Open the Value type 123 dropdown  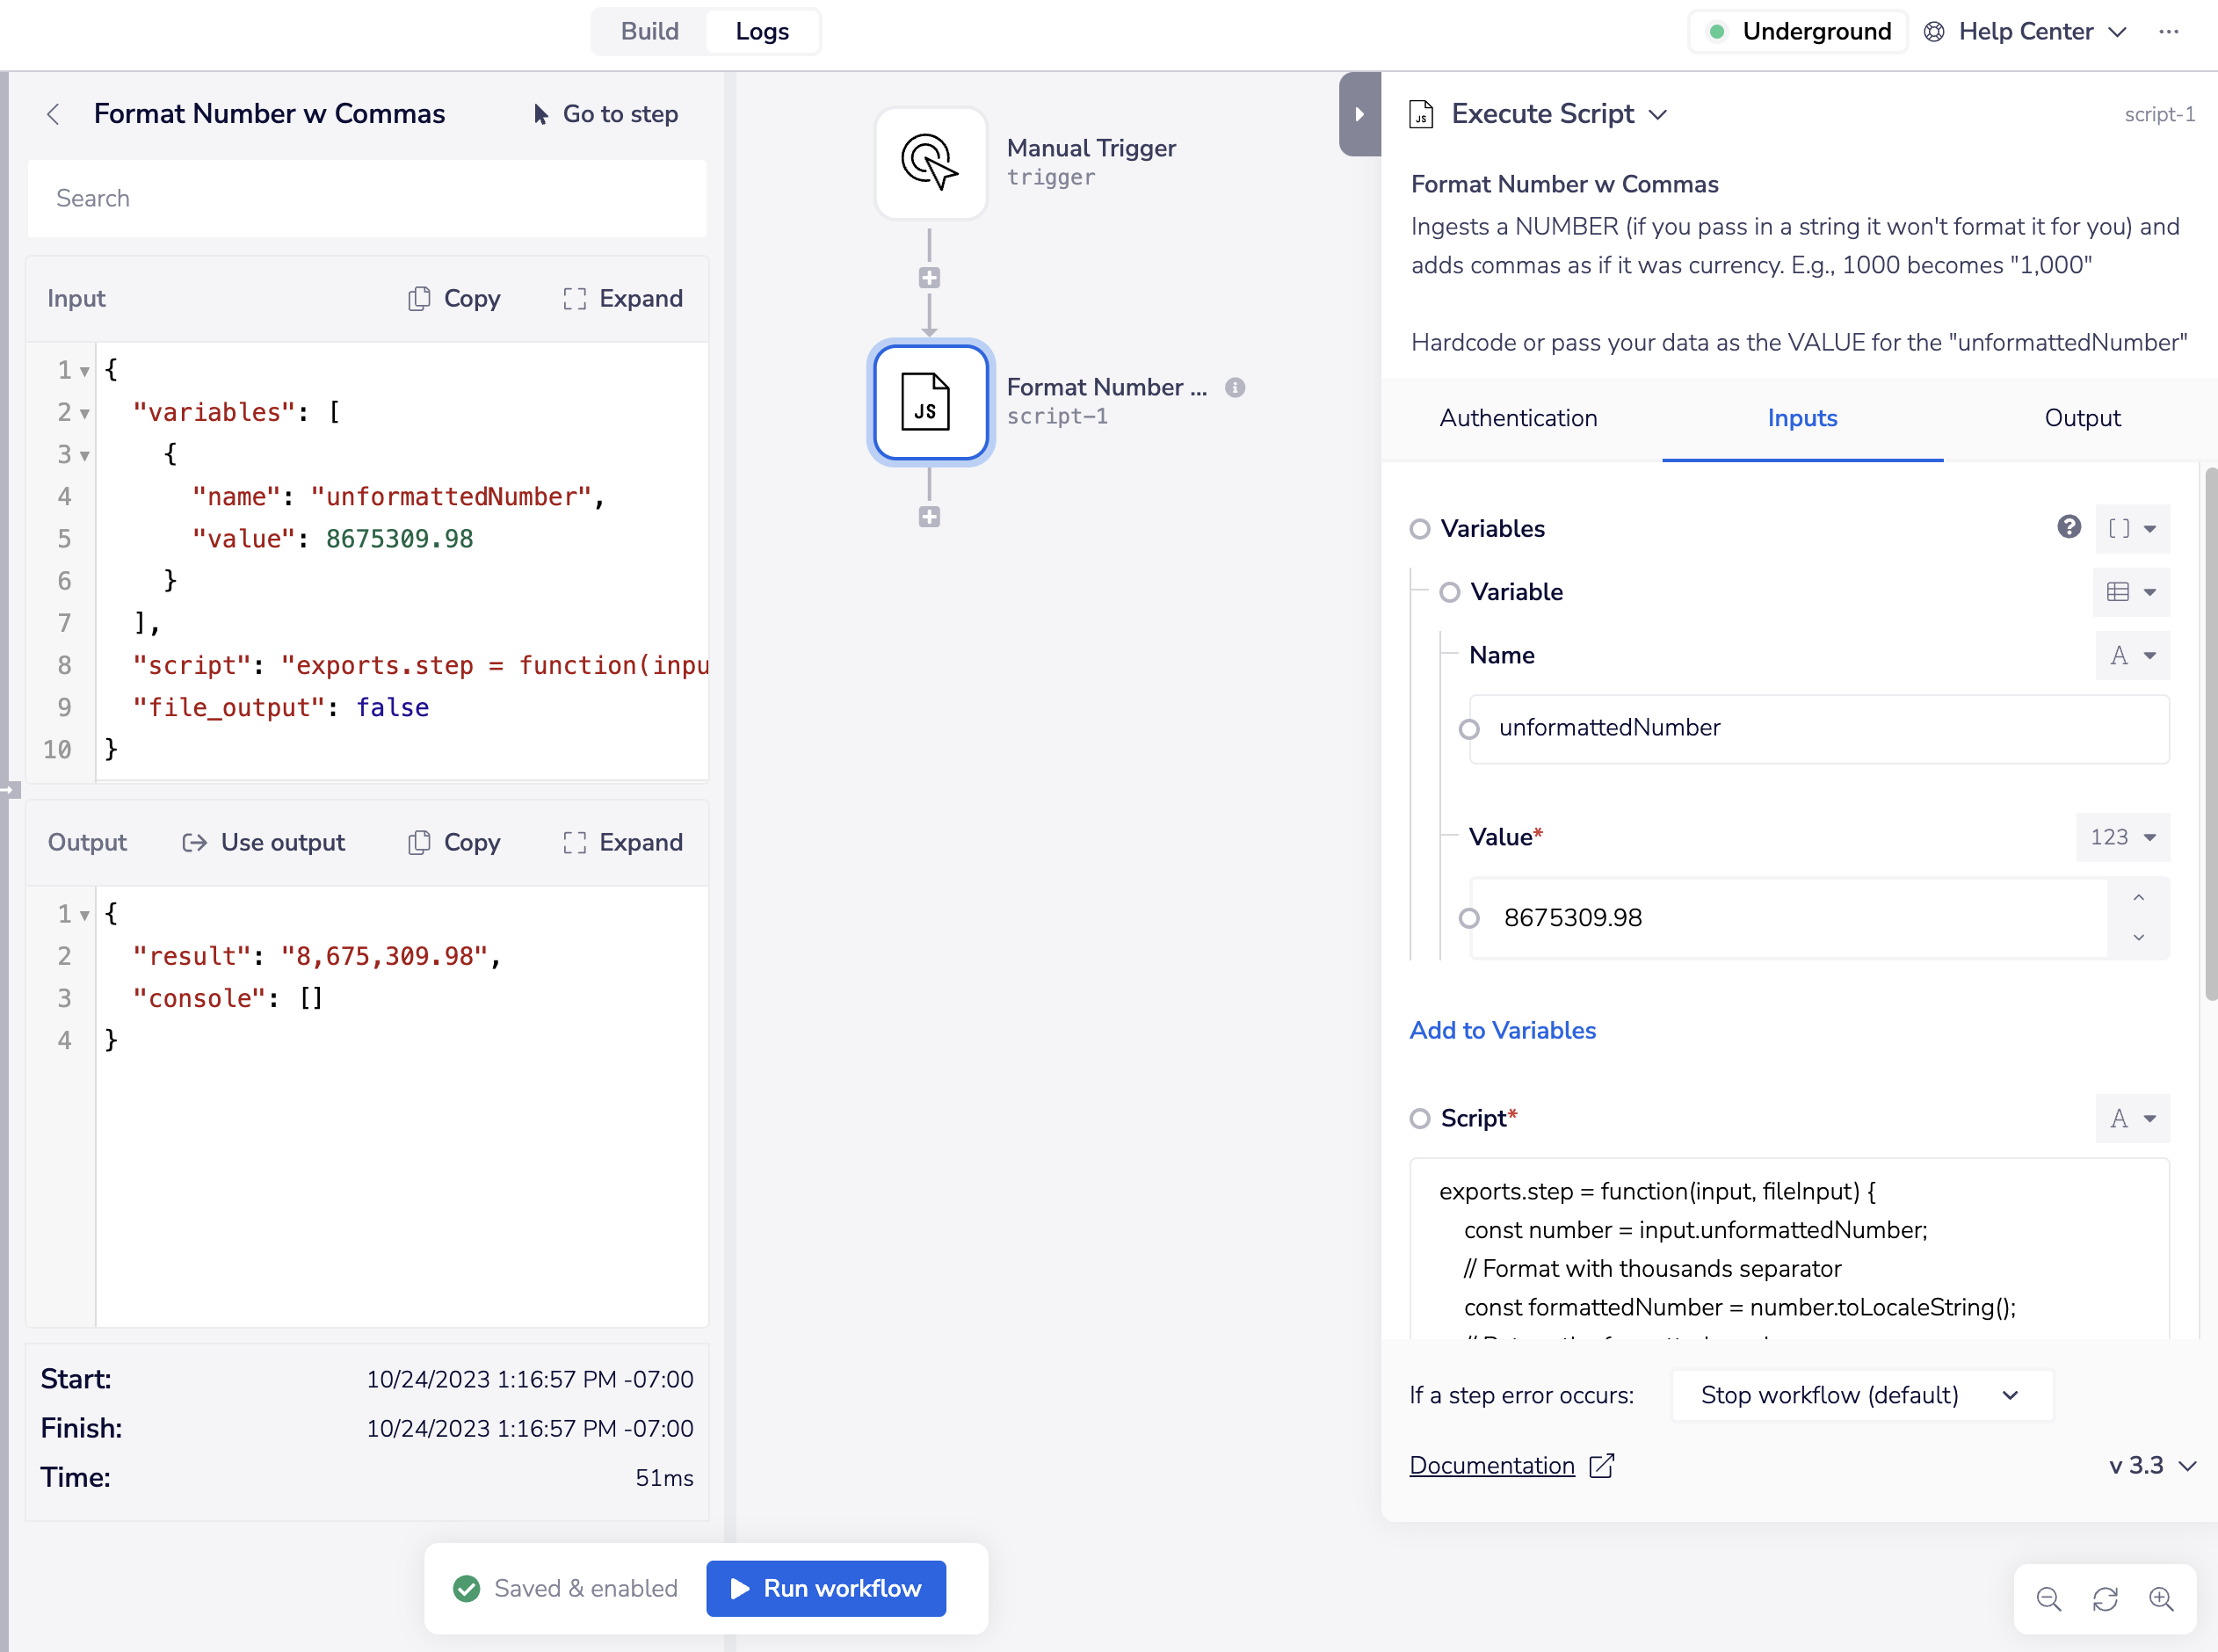click(x=2122, y=837)
